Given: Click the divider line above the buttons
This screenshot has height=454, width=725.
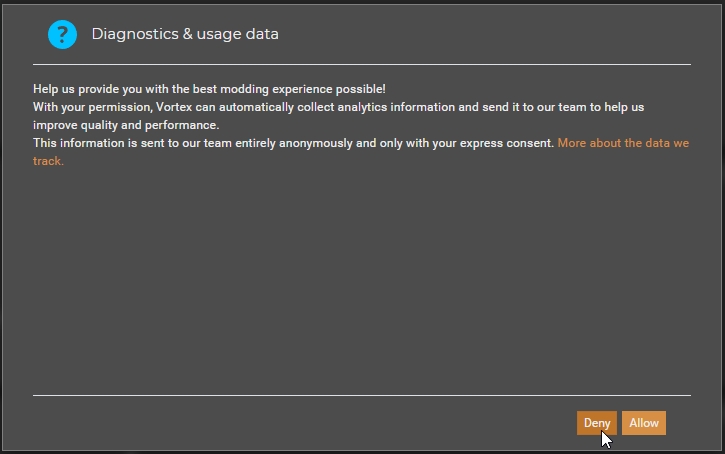Looking at the screenshot, I should tap(361, 395).
